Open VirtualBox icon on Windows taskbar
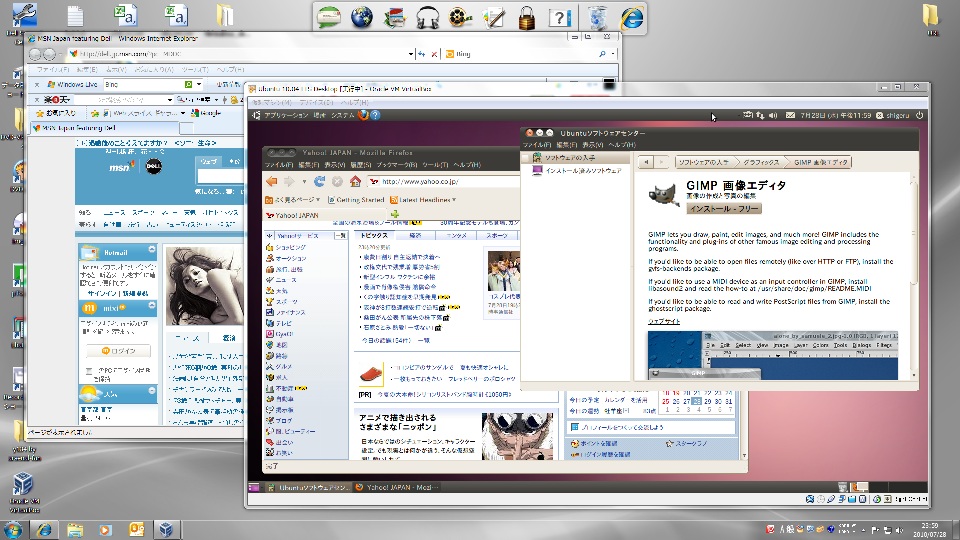This screenshot has height=540, width=960. [166, 530]
